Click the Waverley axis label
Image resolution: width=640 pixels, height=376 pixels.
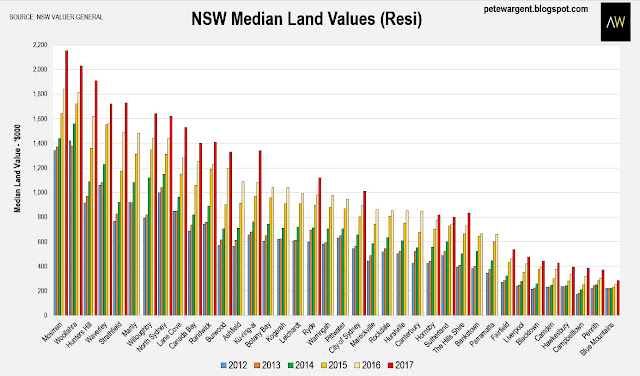(97, 332)
